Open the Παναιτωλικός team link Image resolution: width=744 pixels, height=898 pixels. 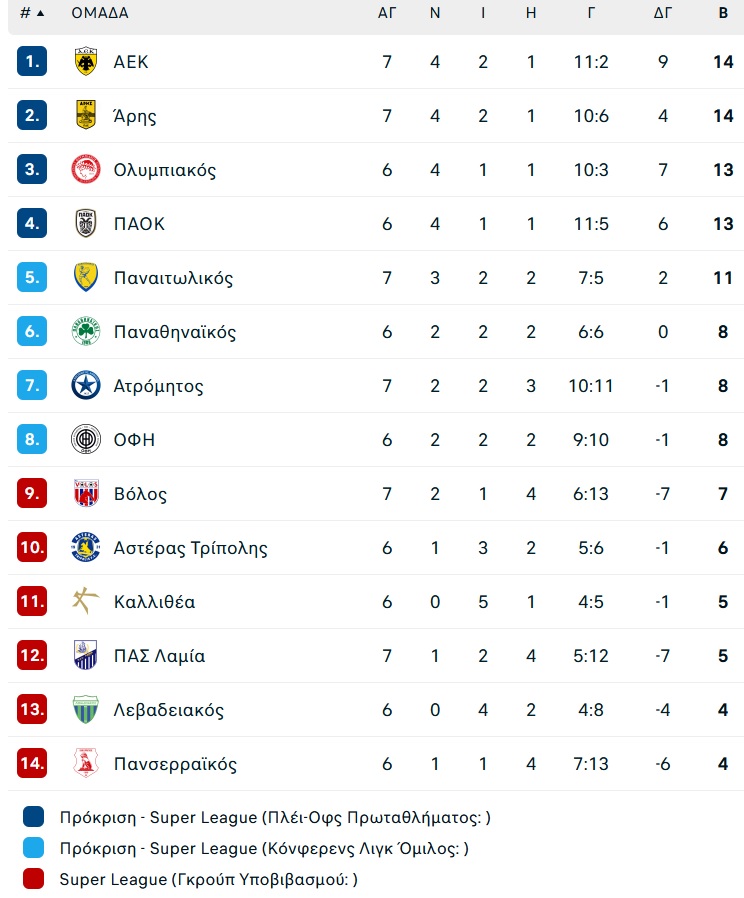174,278
